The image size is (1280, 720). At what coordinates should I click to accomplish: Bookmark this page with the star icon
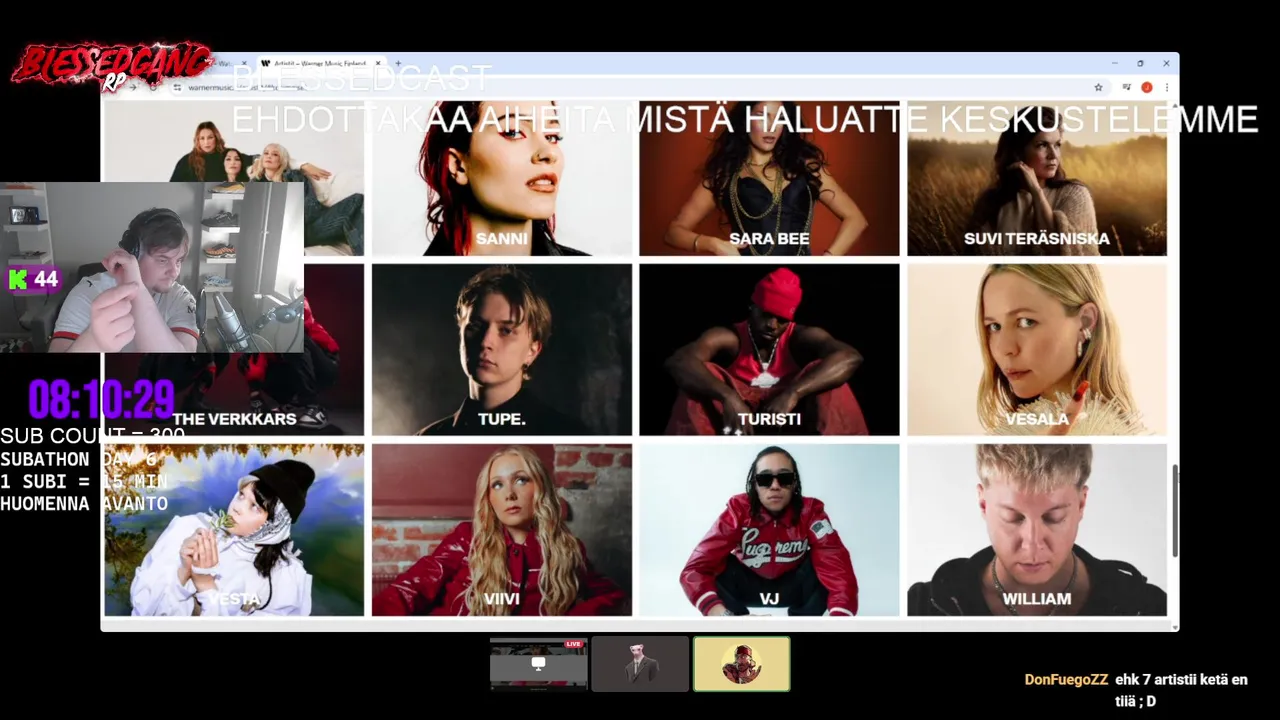click(x=1098, y=87)
